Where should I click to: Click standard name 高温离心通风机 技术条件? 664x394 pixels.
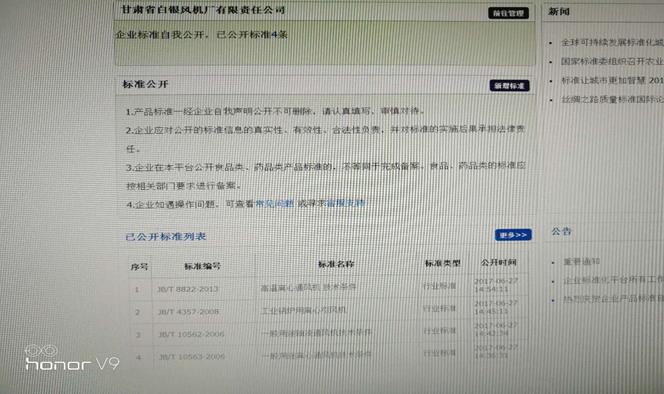pyautogui.click(x=308, y=287)
